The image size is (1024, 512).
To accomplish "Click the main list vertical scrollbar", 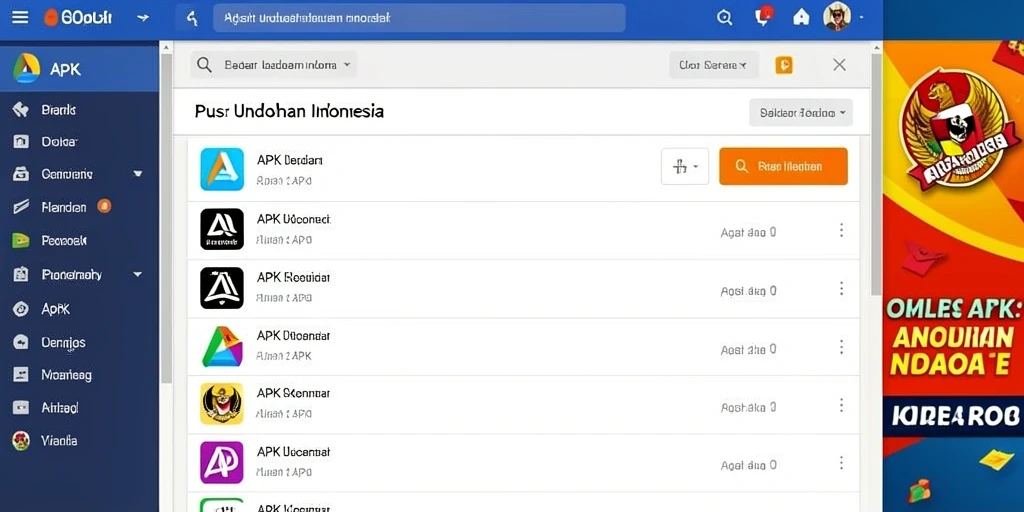I will pyautogui.click(x=876, y=173).
